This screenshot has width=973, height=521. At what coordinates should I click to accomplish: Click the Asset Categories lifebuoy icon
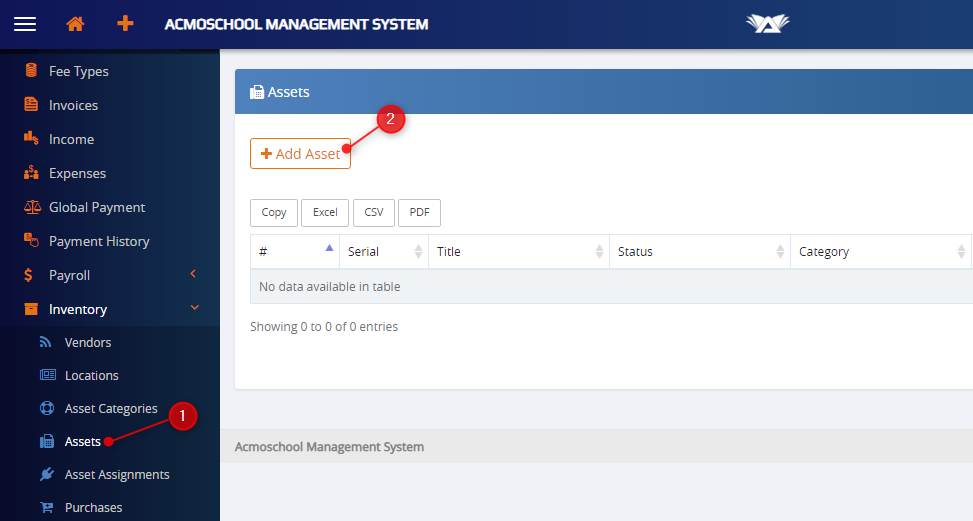click(x=47, y=408)
